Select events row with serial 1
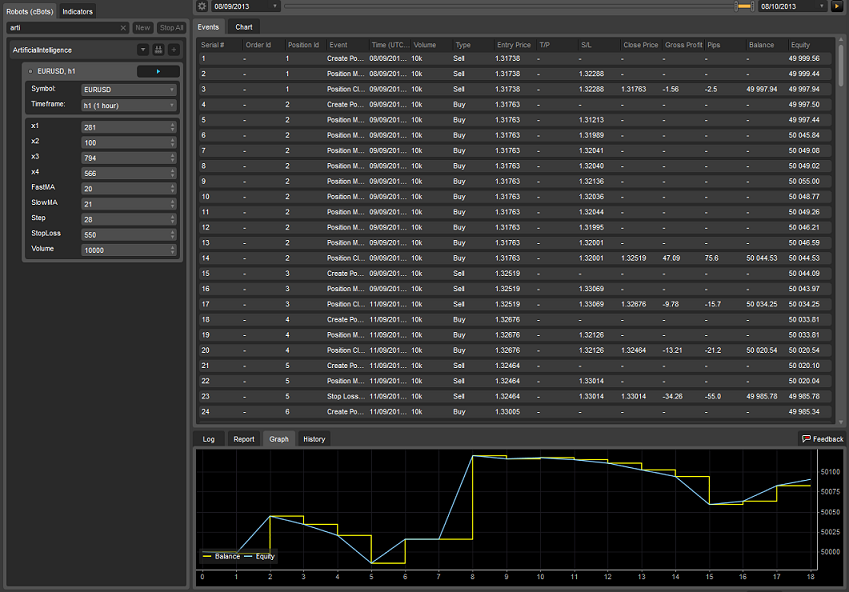Image resolution: width=849 pixels, height=592 pixels. pyautogui.click(x=517, y=58)
